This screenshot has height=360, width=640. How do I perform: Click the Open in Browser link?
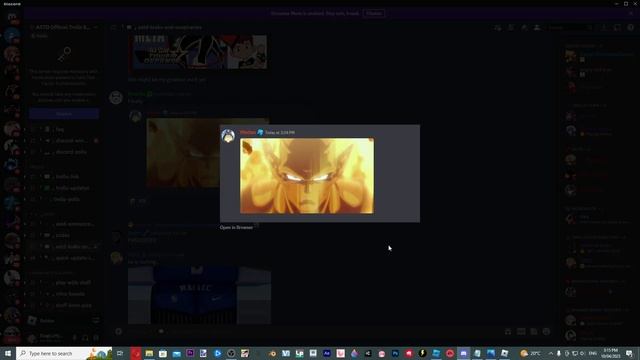(x=236, y=227)
